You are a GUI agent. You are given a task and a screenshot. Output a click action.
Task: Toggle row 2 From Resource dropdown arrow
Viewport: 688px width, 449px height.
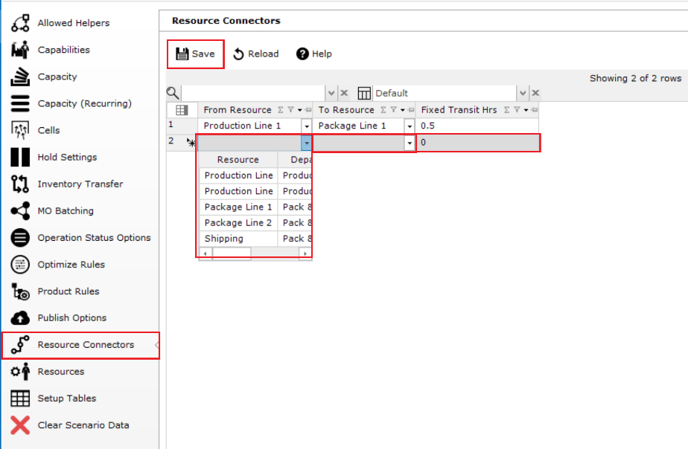[306, 143]
